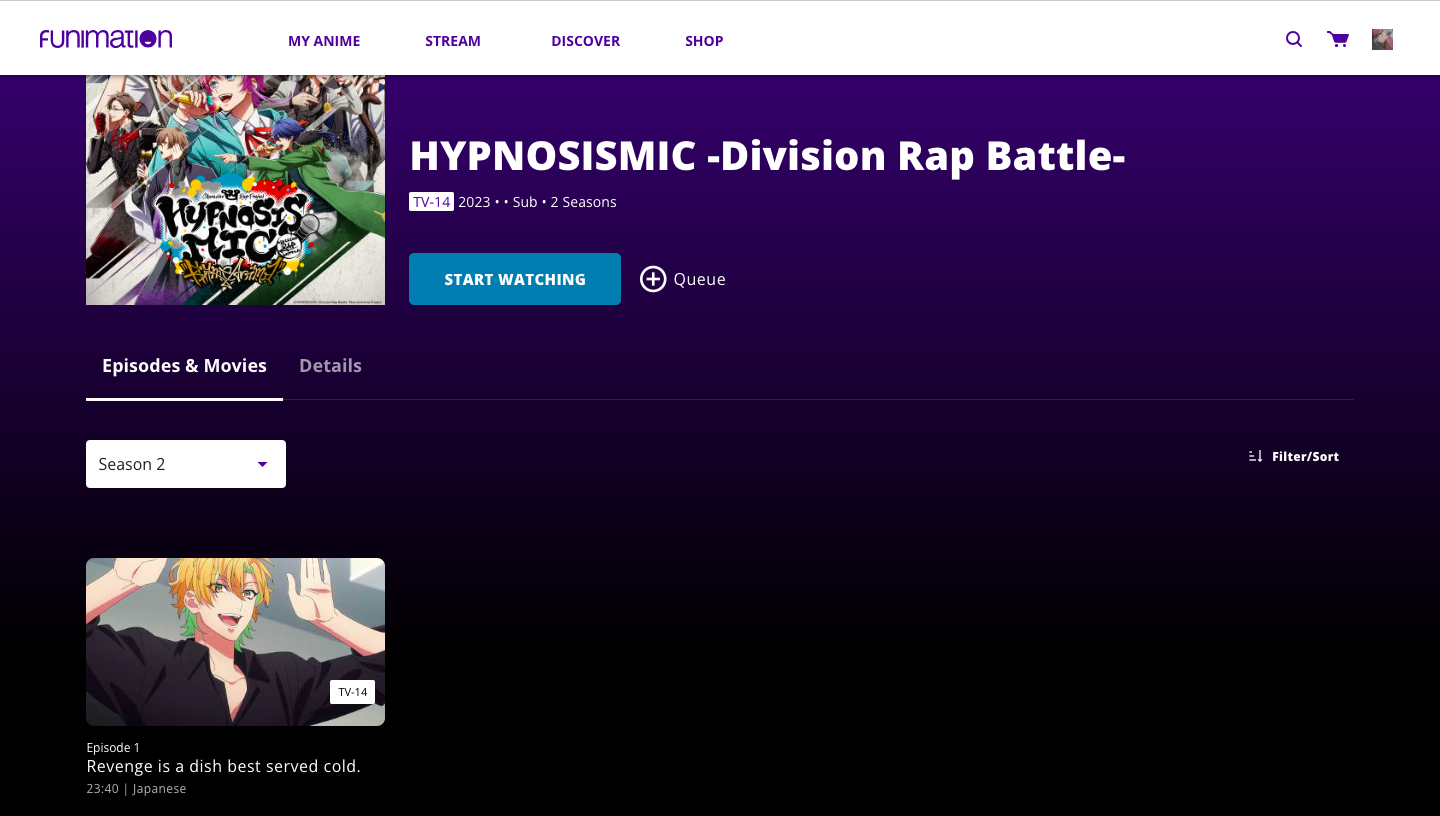Open the Shop nav link
The width and height of the screenshot is (1440, 816).
pyautogui.click(x=704, y=41)
